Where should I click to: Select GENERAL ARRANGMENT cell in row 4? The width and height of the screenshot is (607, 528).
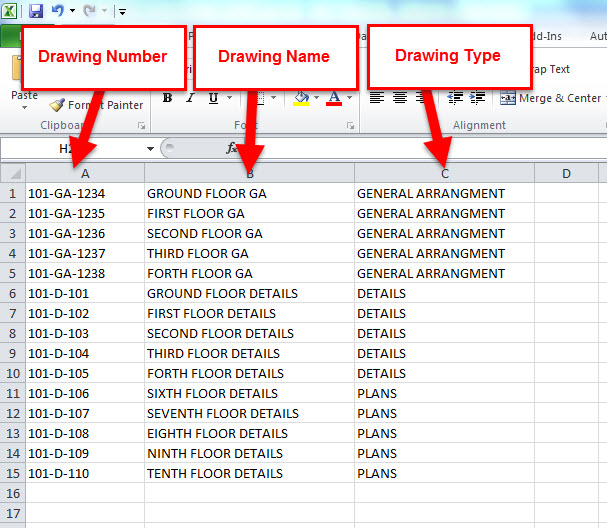444,253
